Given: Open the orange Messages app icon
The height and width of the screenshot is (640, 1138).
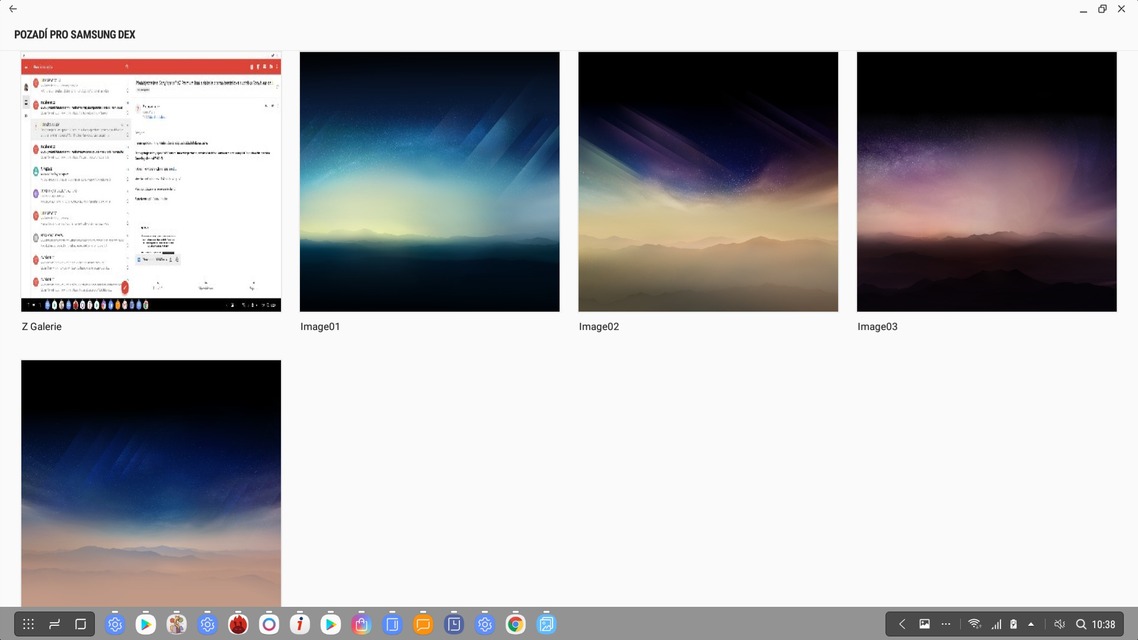Looking at the screenshot, I should click(x=423, y=625).
